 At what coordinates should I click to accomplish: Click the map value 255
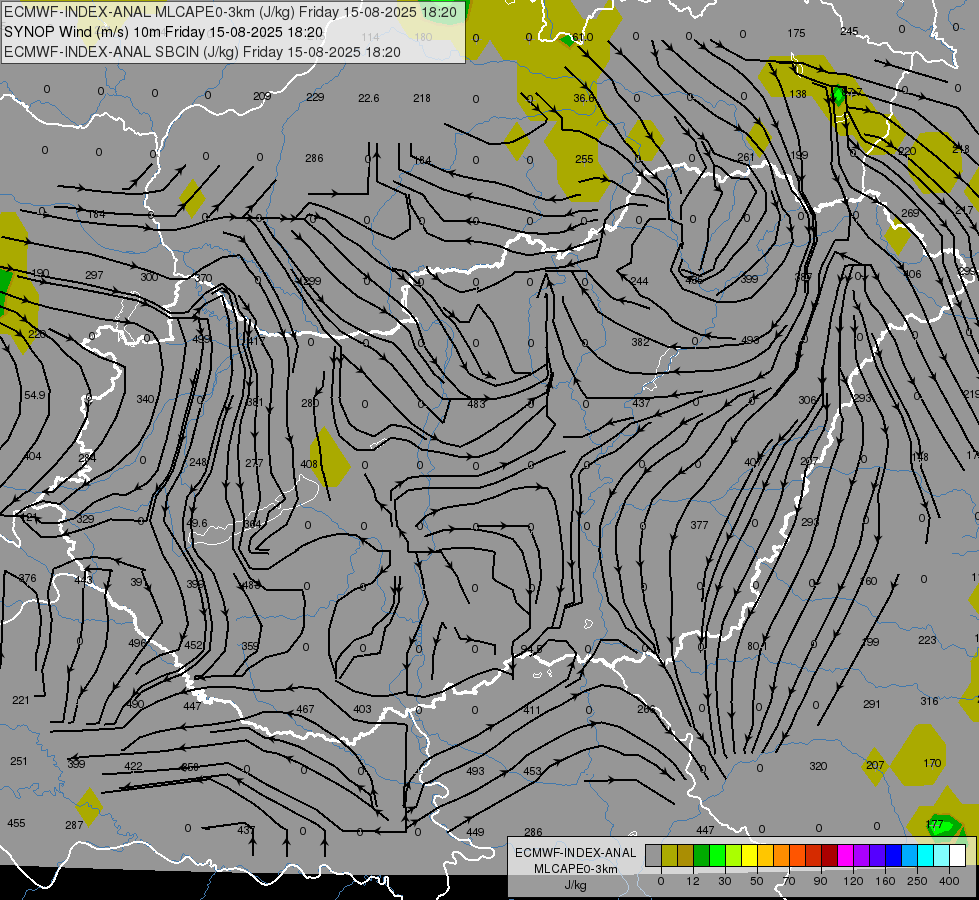pos(584,159)
